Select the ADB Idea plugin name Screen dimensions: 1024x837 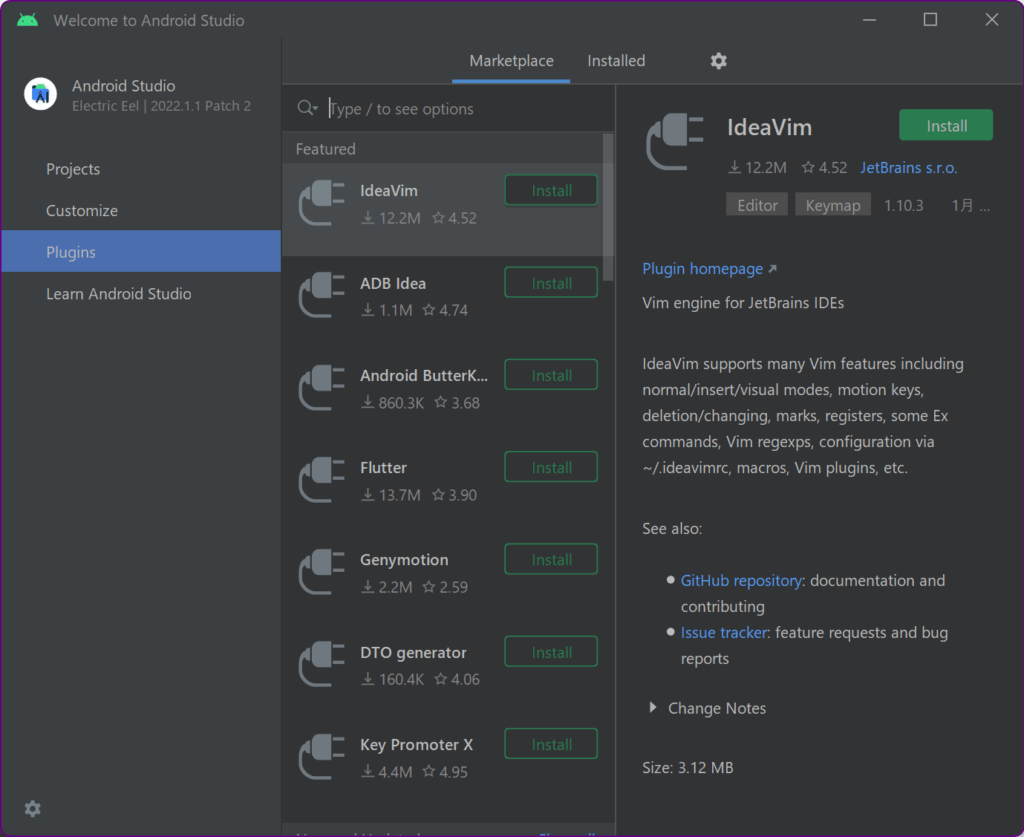pos(393,283)
